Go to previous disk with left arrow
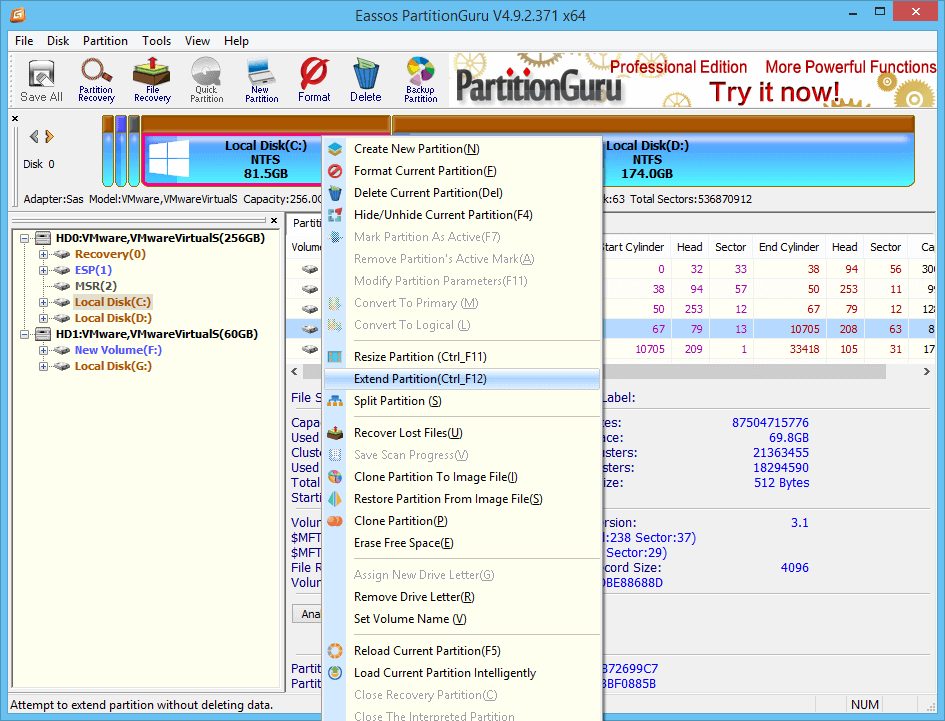Image resolution: width=945 pixels, height=721 pixels. tap(34, 137)
